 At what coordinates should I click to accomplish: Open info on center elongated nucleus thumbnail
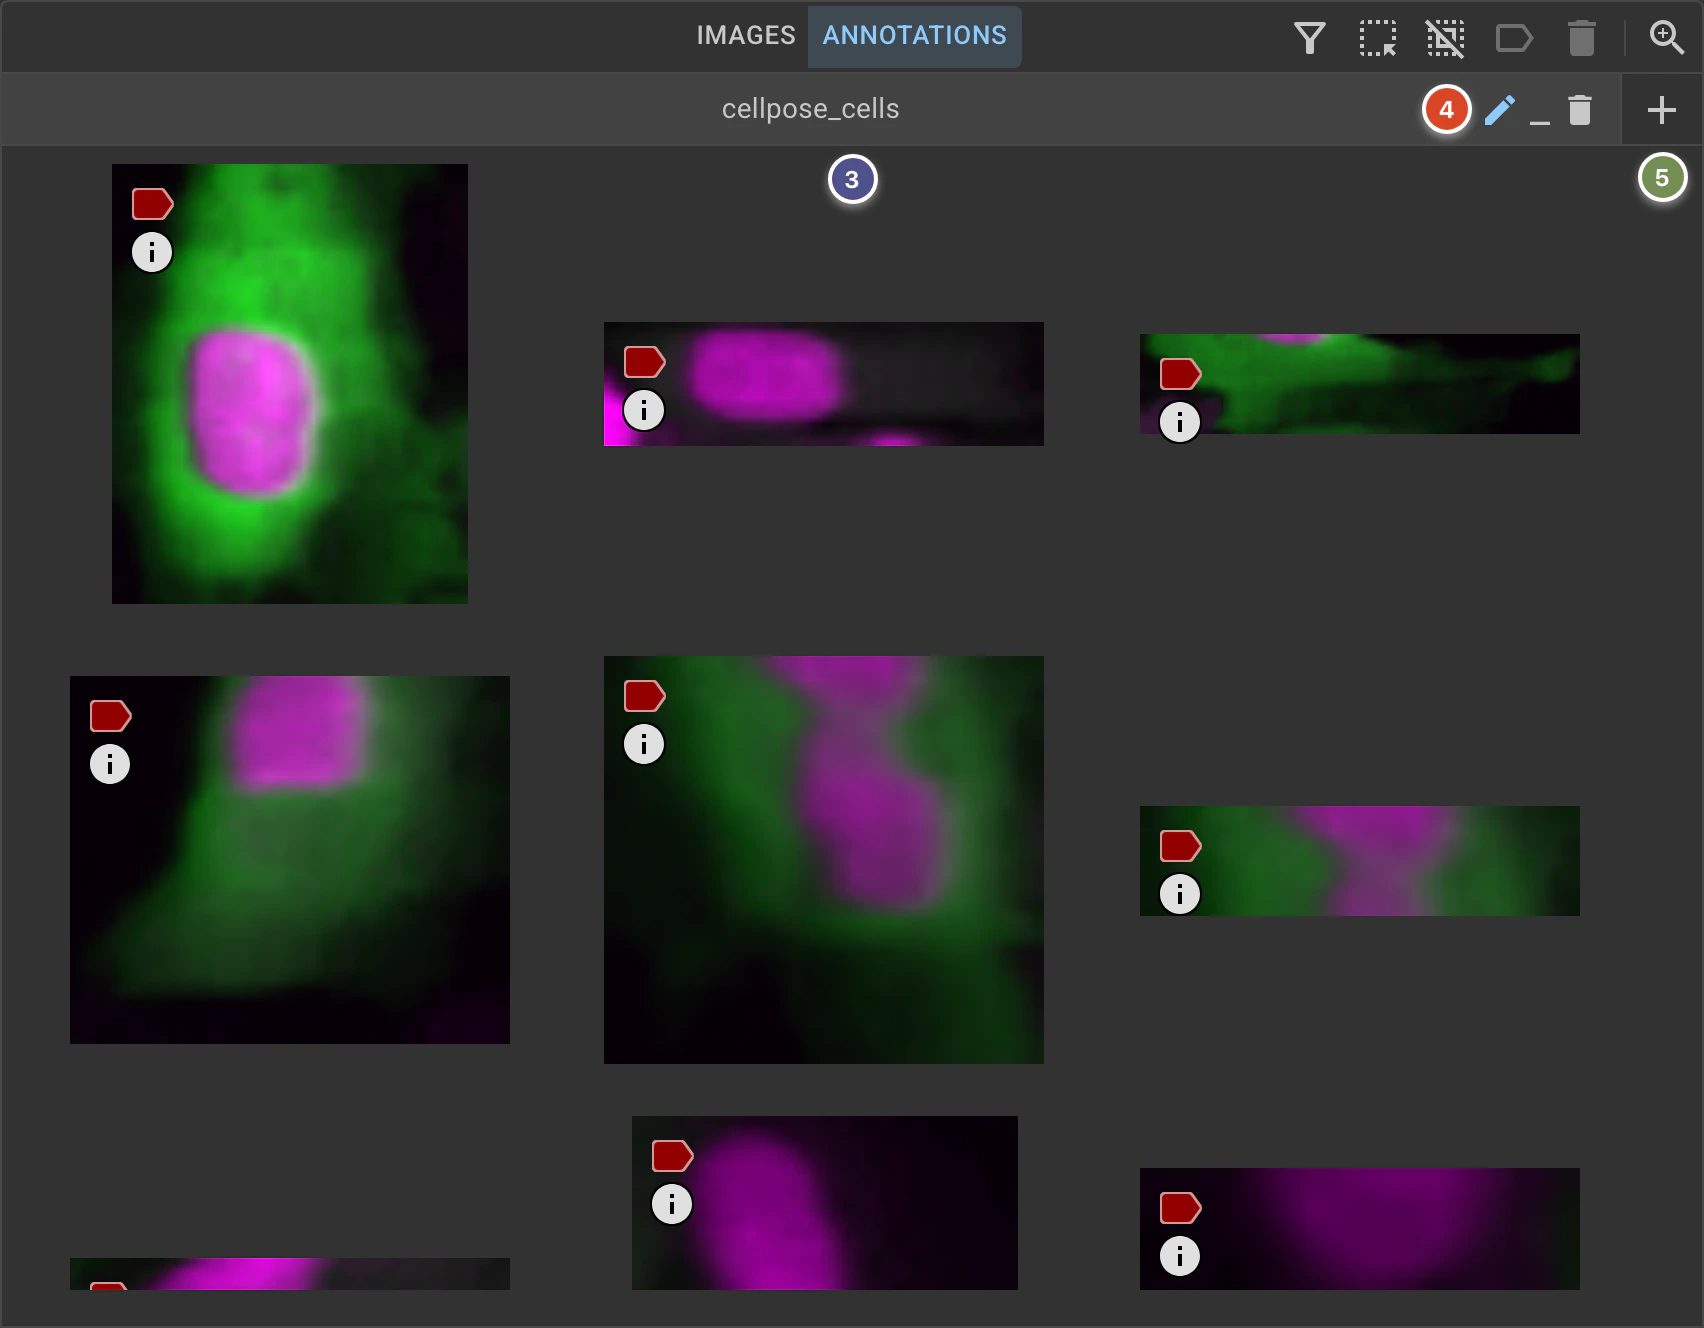click(x=644, y=744)
